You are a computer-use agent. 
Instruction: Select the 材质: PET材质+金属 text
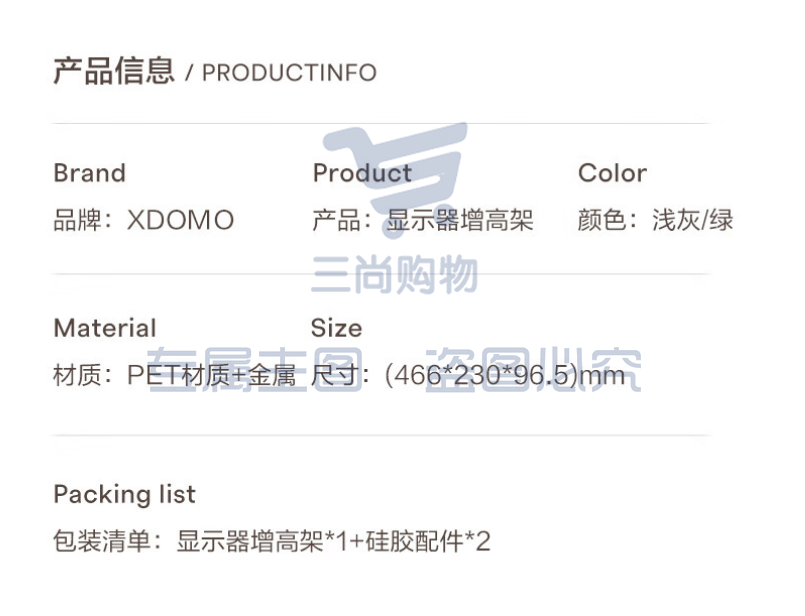coord(175,375)
